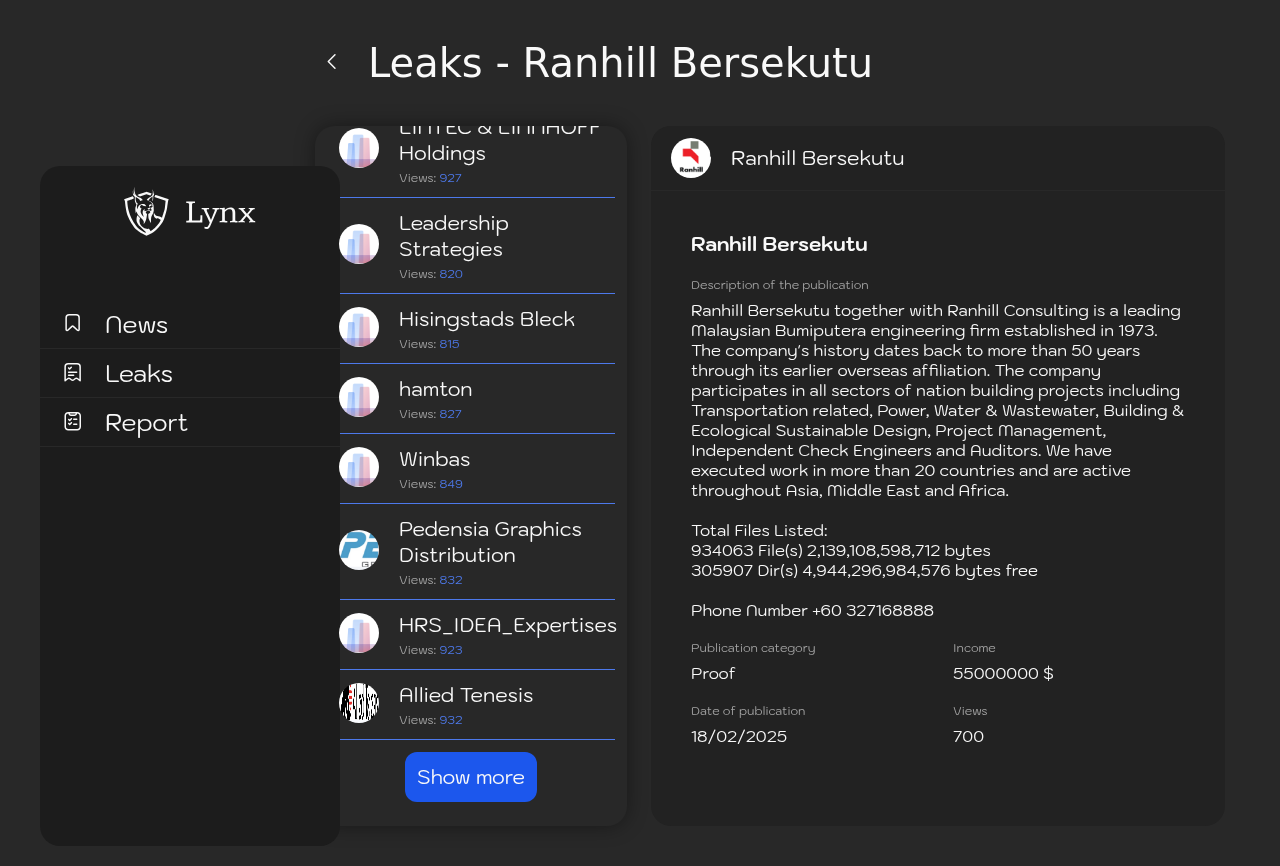This screenshot has height=866, width=1280.
Task: Click the 934063 File(s) line
Action: tap(841, 551)
